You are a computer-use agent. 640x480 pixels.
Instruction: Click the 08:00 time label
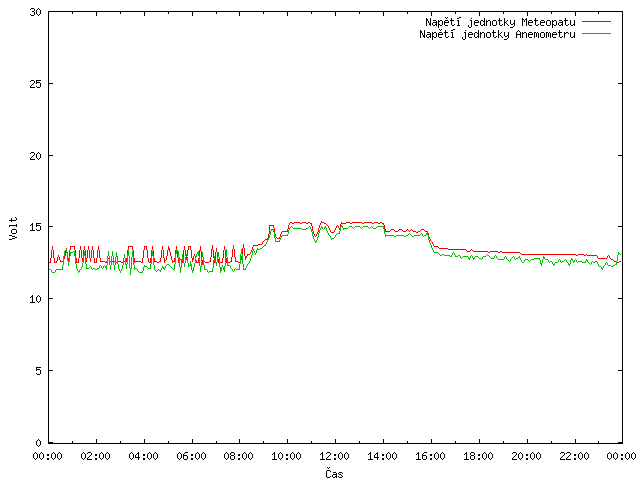238,456
